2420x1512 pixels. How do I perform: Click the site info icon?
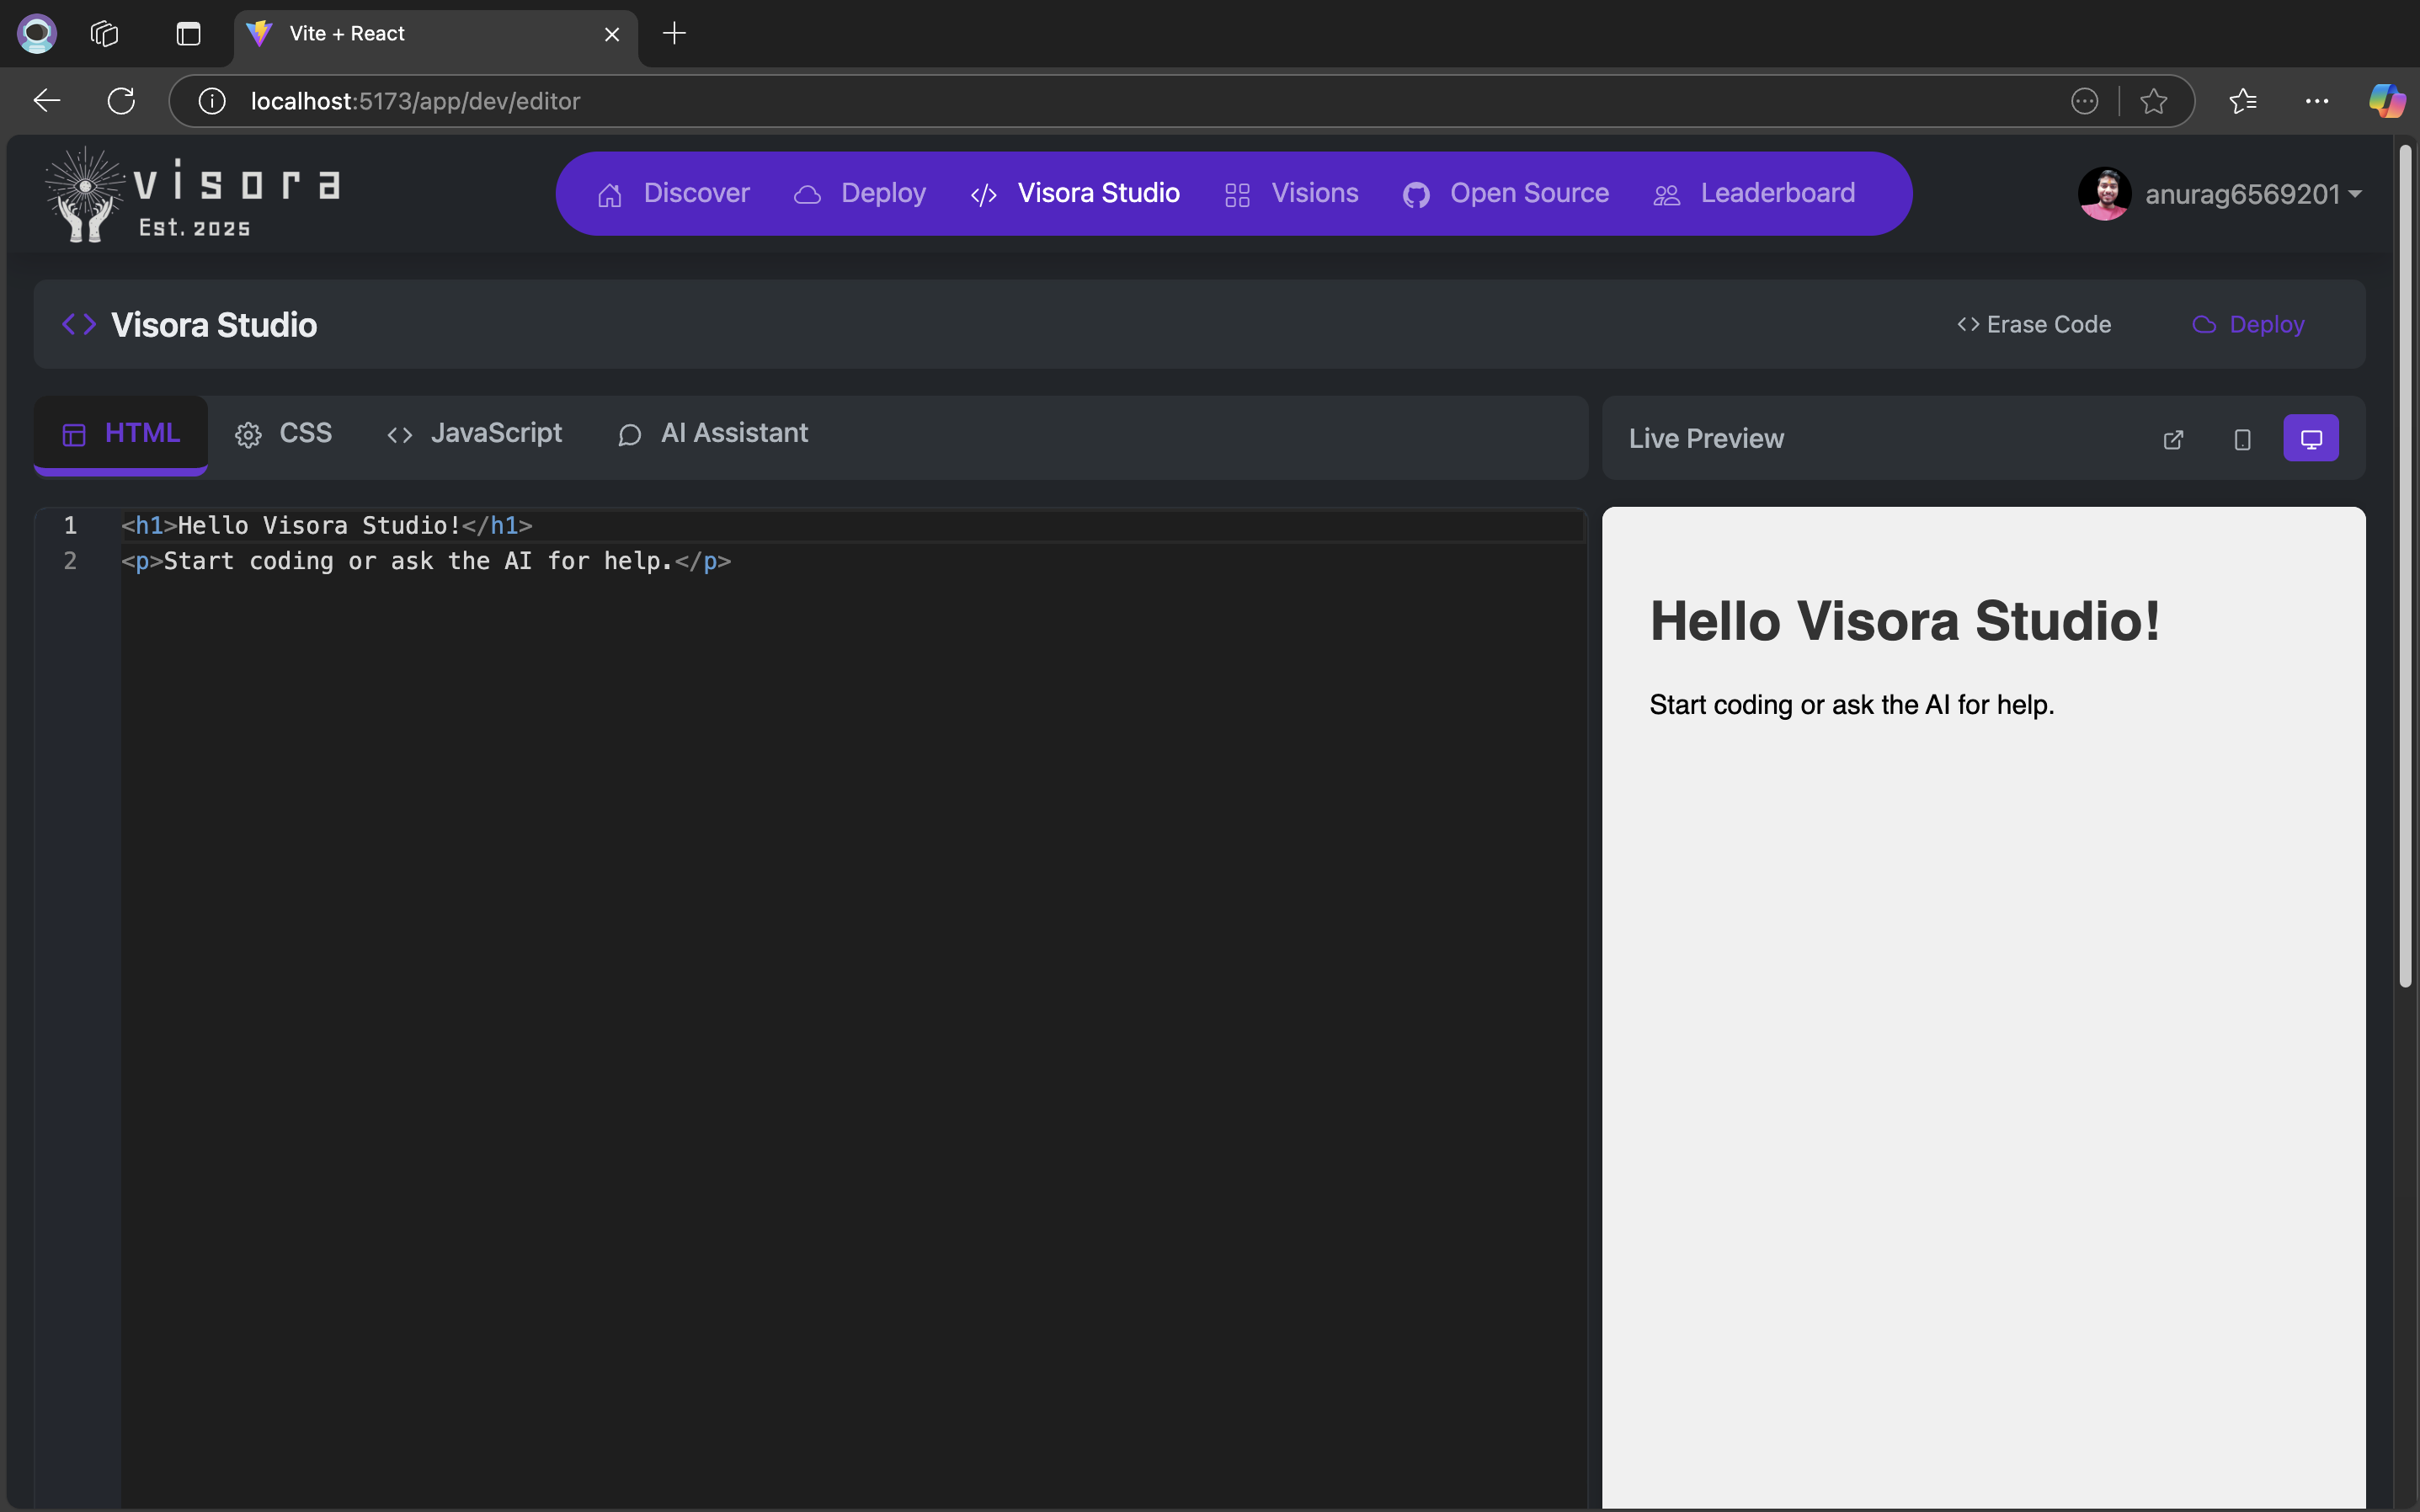tap(212, 101)
